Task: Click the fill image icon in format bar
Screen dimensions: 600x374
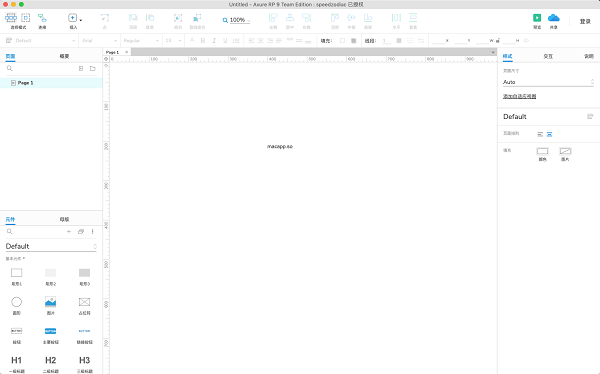Action: click(x=354, y=41)
